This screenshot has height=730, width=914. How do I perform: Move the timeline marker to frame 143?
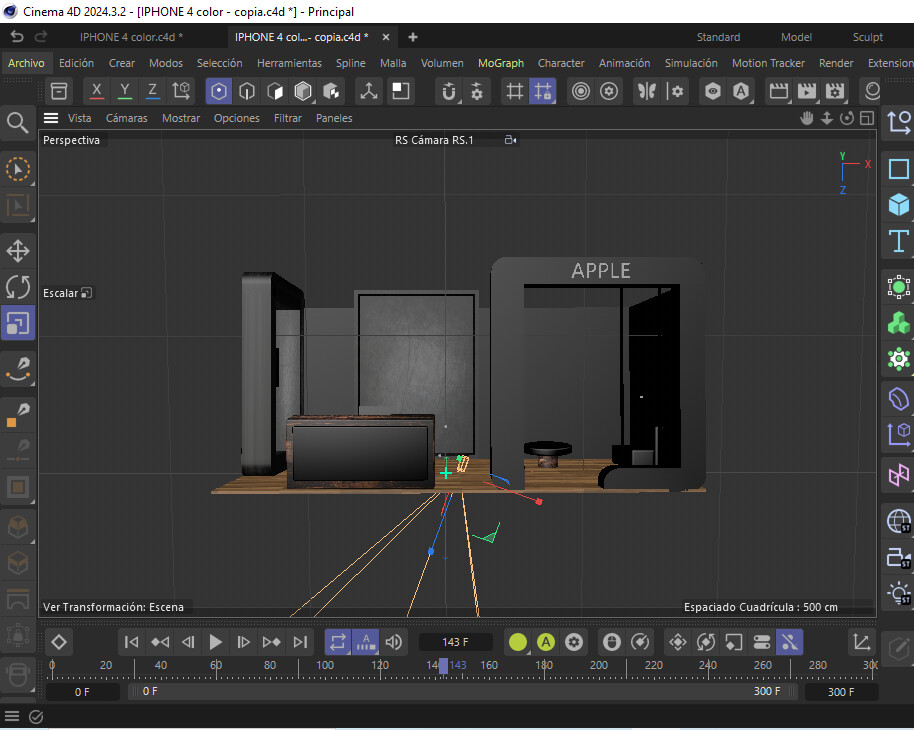click(444, 664)
